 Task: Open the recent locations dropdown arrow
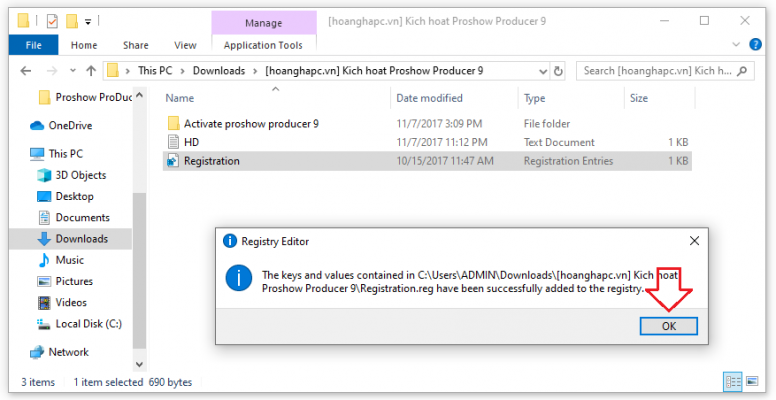(70, 71)
